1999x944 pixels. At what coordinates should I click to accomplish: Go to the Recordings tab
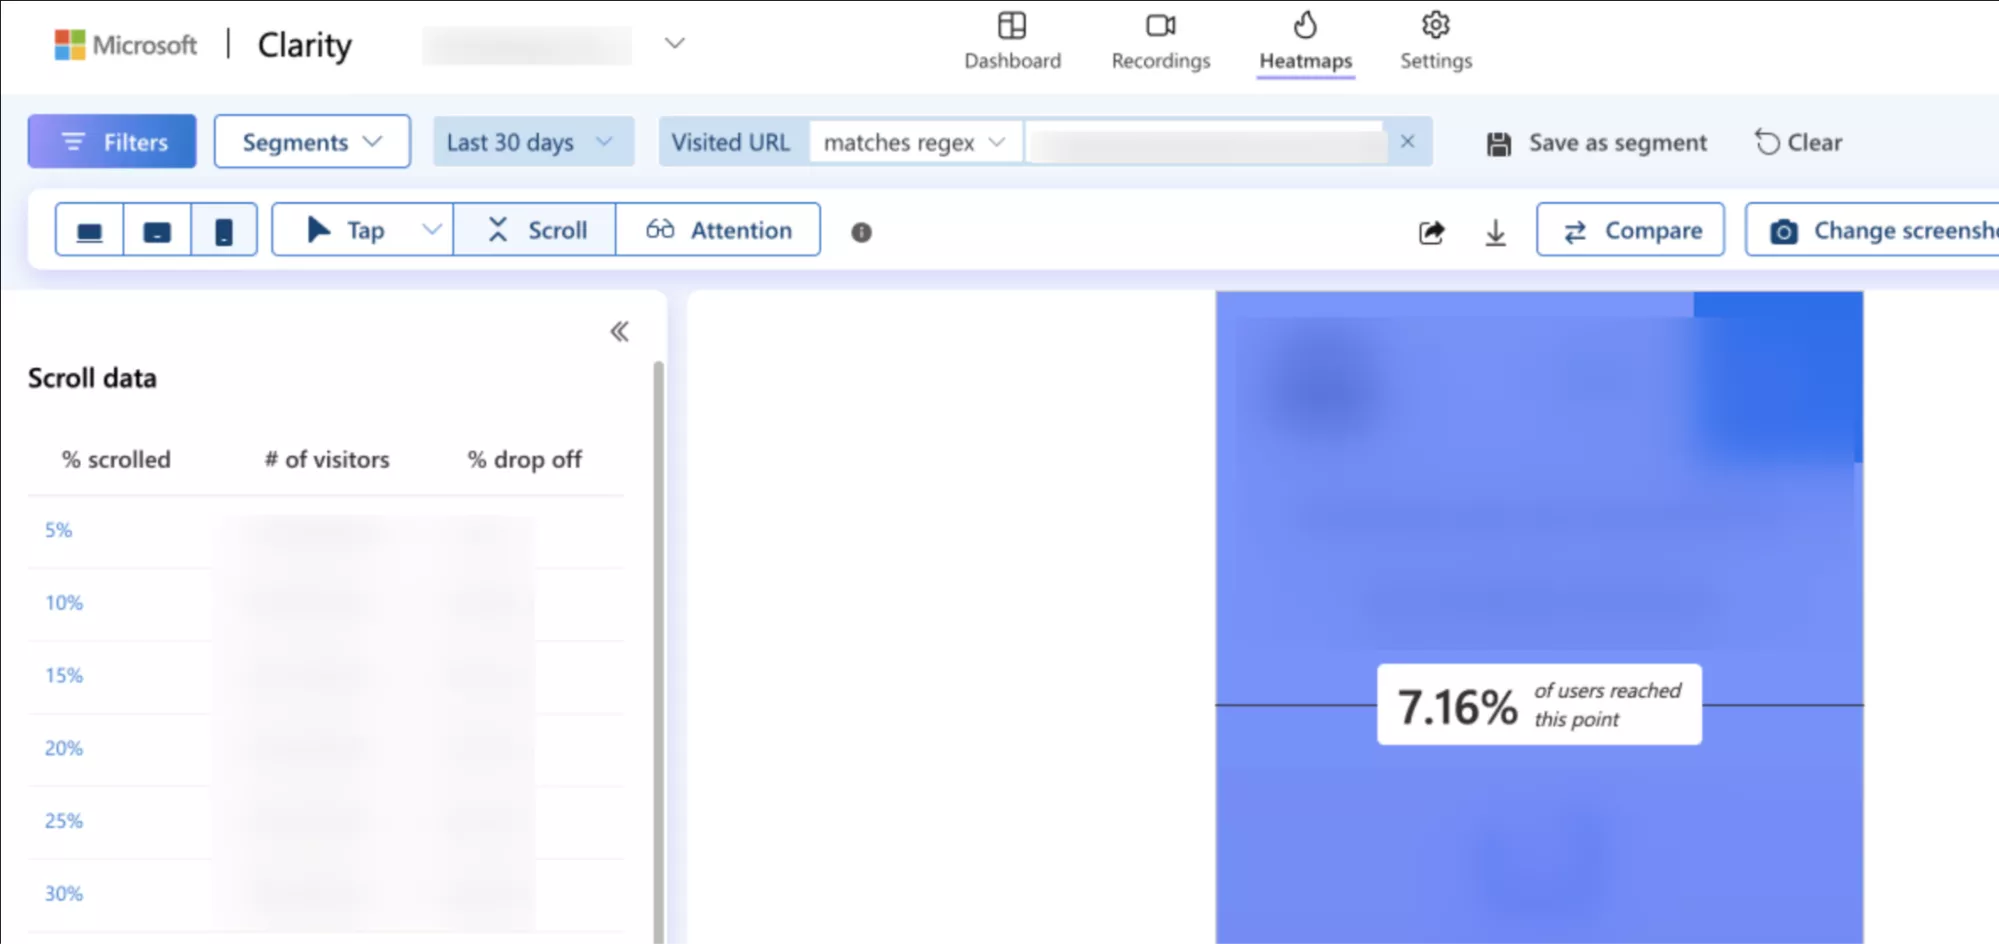click(x=1160, y=42)
